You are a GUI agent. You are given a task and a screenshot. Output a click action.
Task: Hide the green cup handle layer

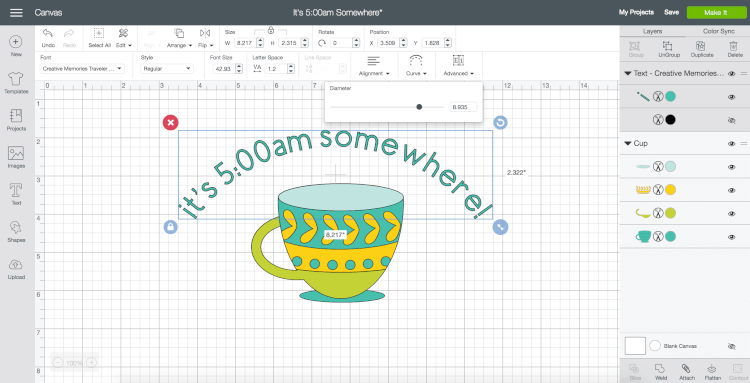(x=731, y=213)
